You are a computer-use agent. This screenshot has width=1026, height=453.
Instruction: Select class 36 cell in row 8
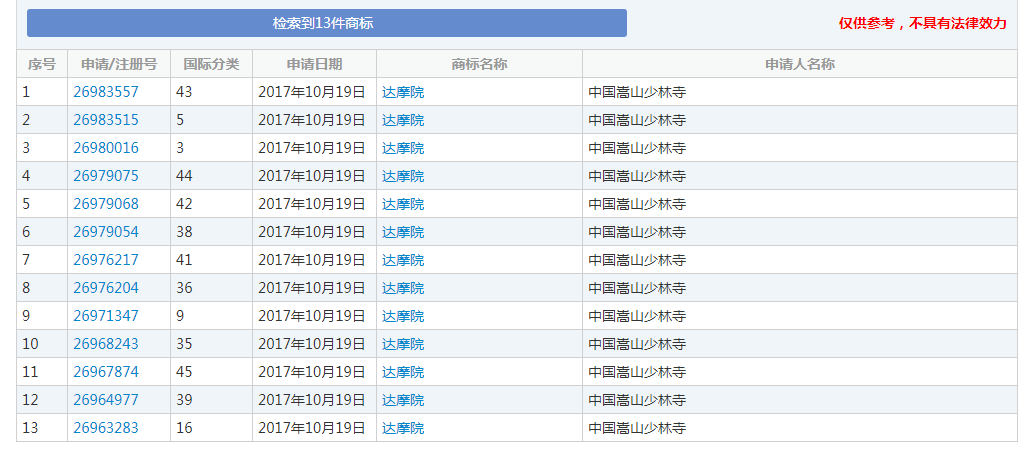pos(211,288)
